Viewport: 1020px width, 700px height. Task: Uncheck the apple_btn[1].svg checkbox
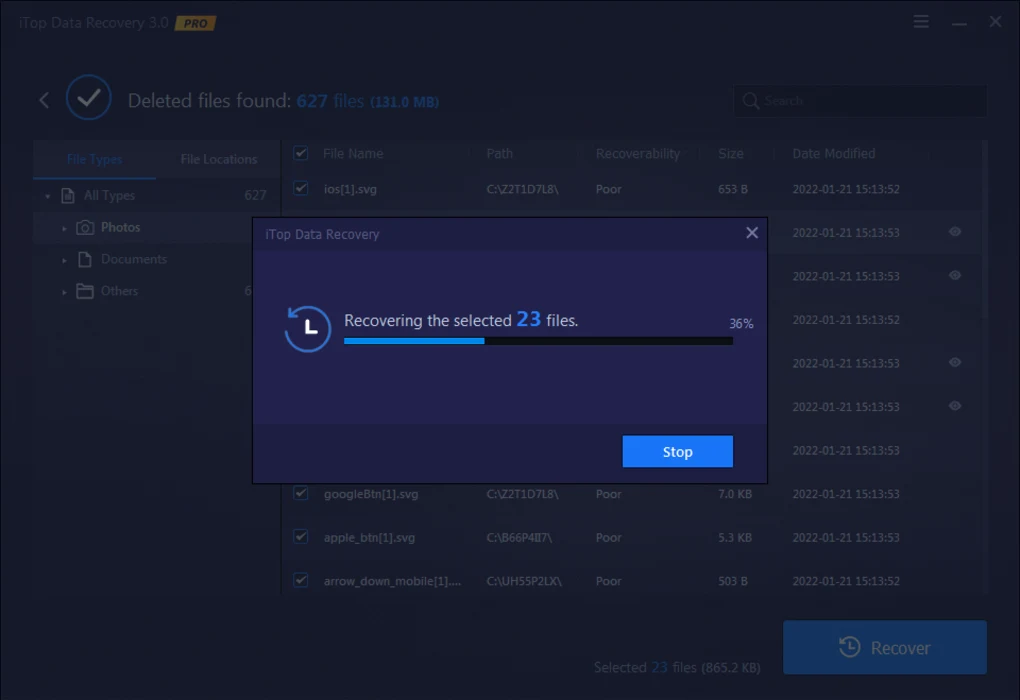coord(300,537)
